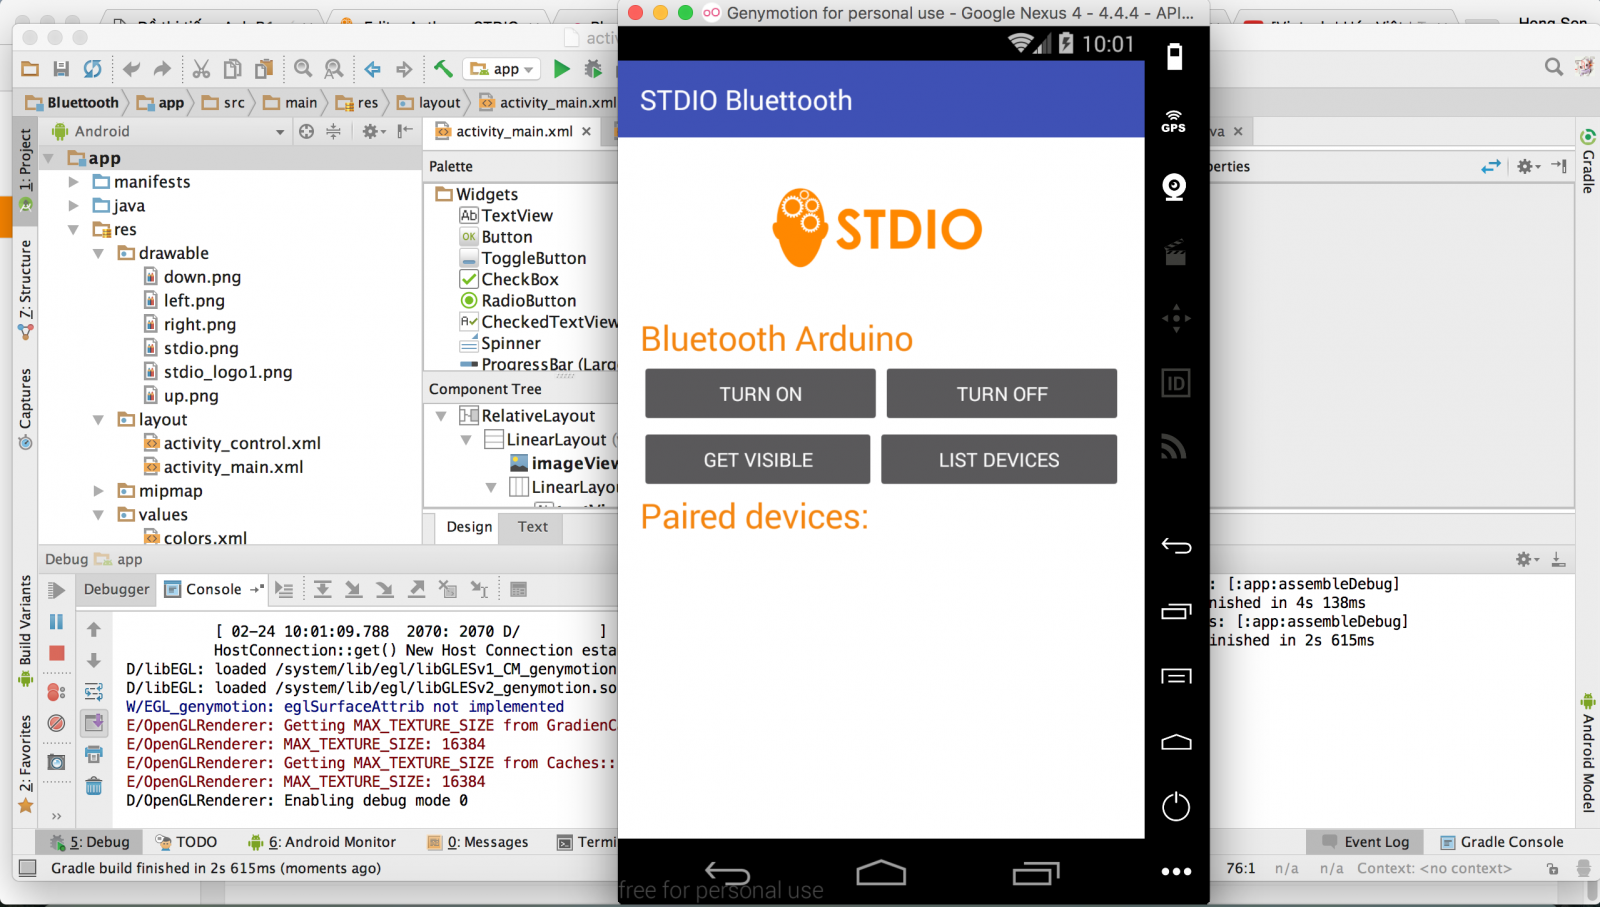
Task: Click the Genymotion power button icon
Action: coord(1176,806)
